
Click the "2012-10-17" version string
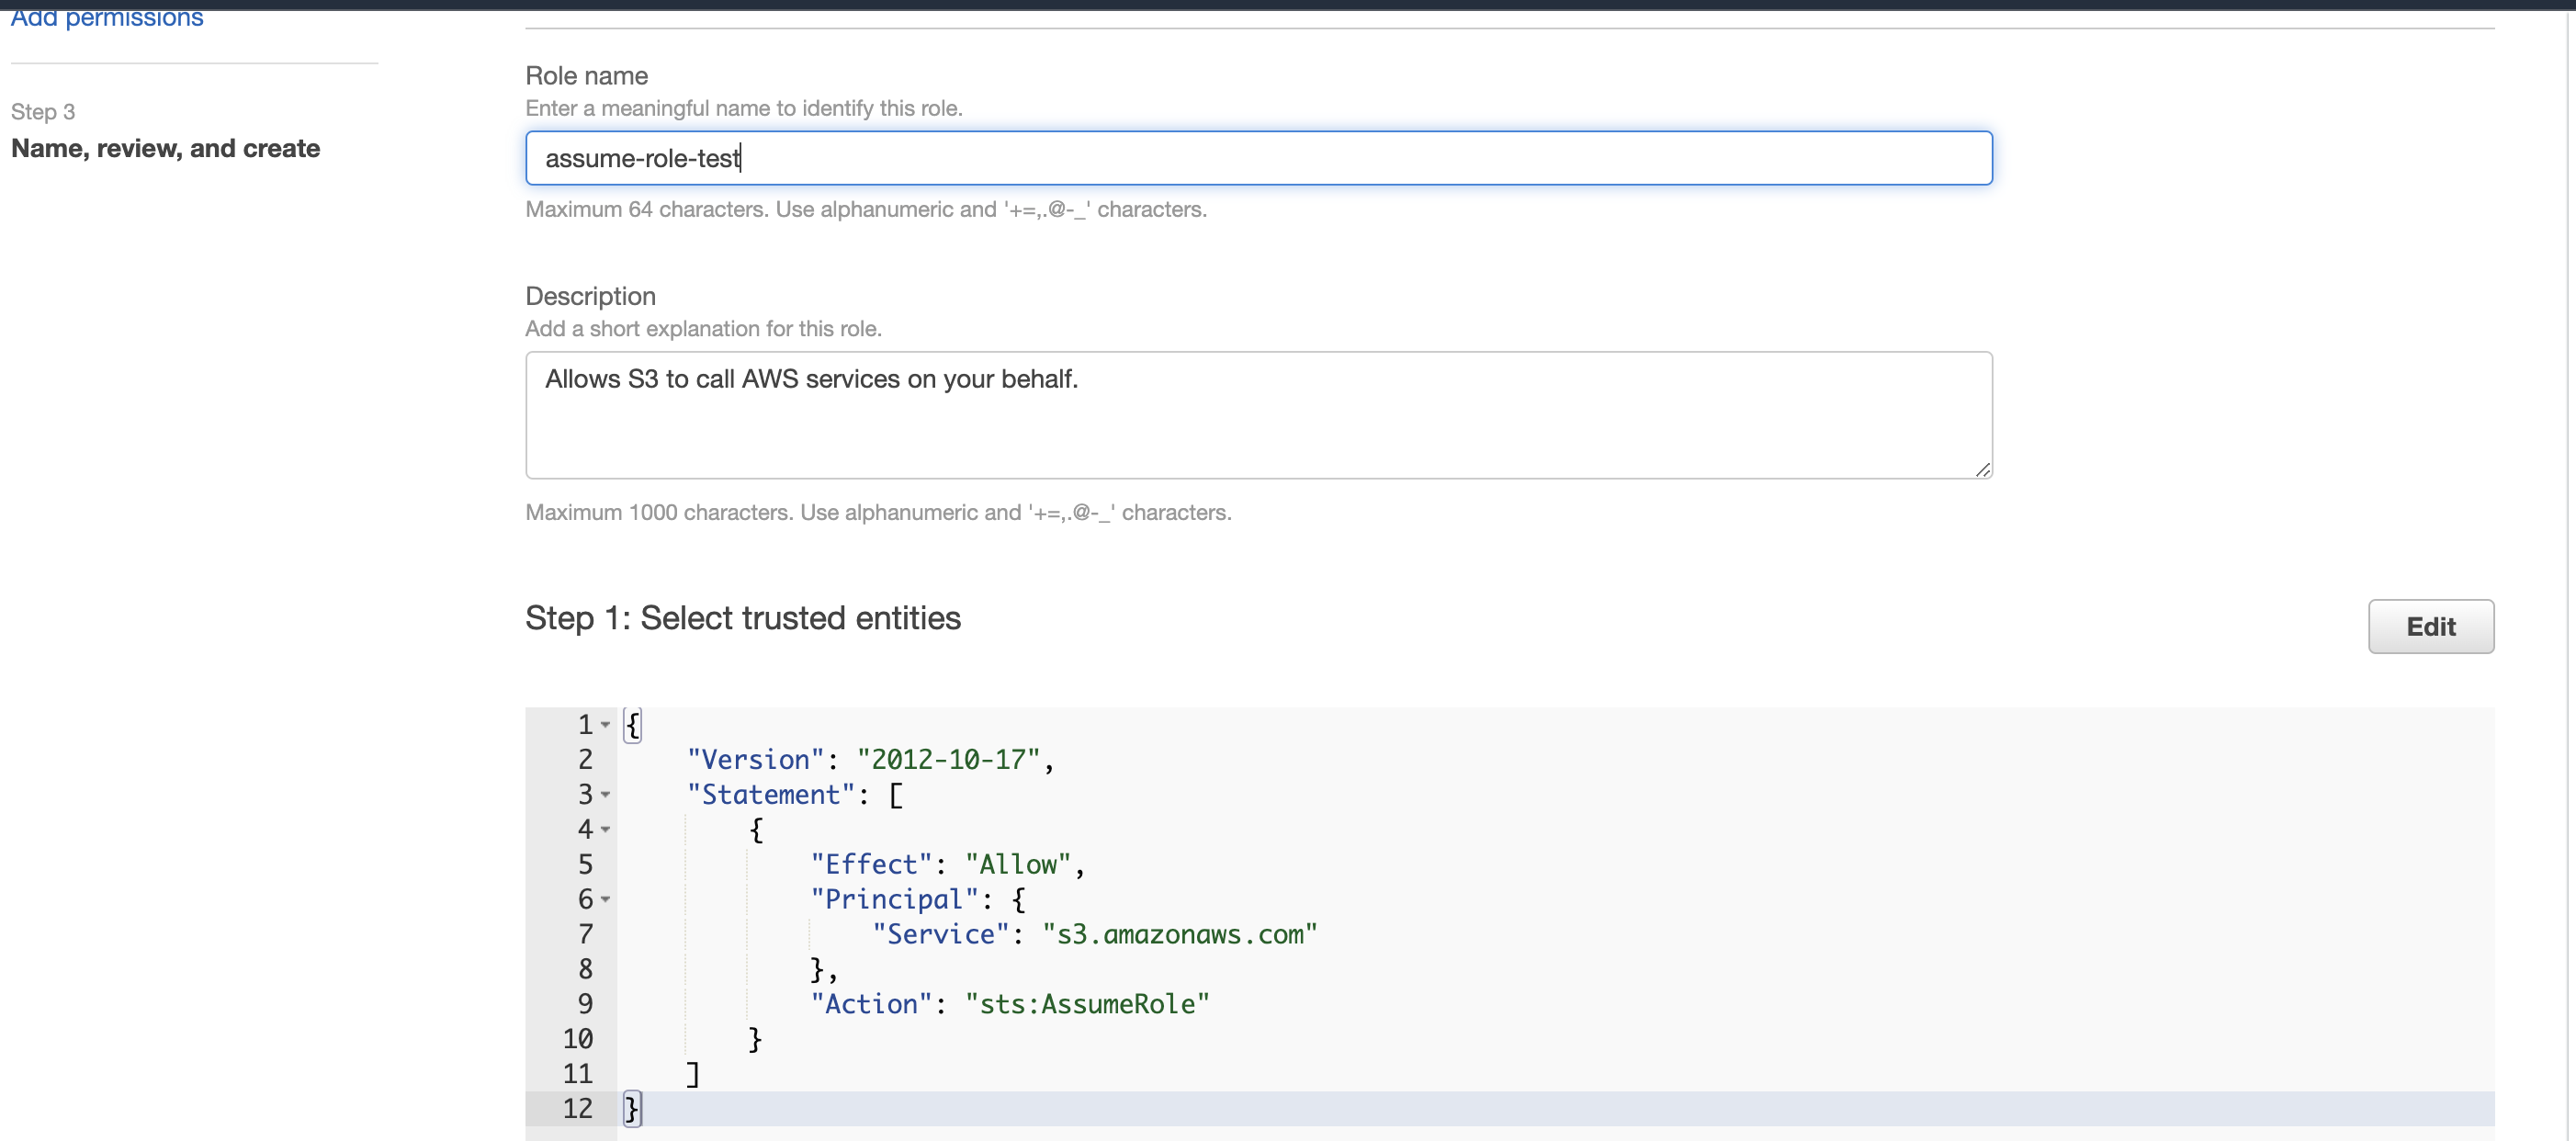(x=948, y=760)
